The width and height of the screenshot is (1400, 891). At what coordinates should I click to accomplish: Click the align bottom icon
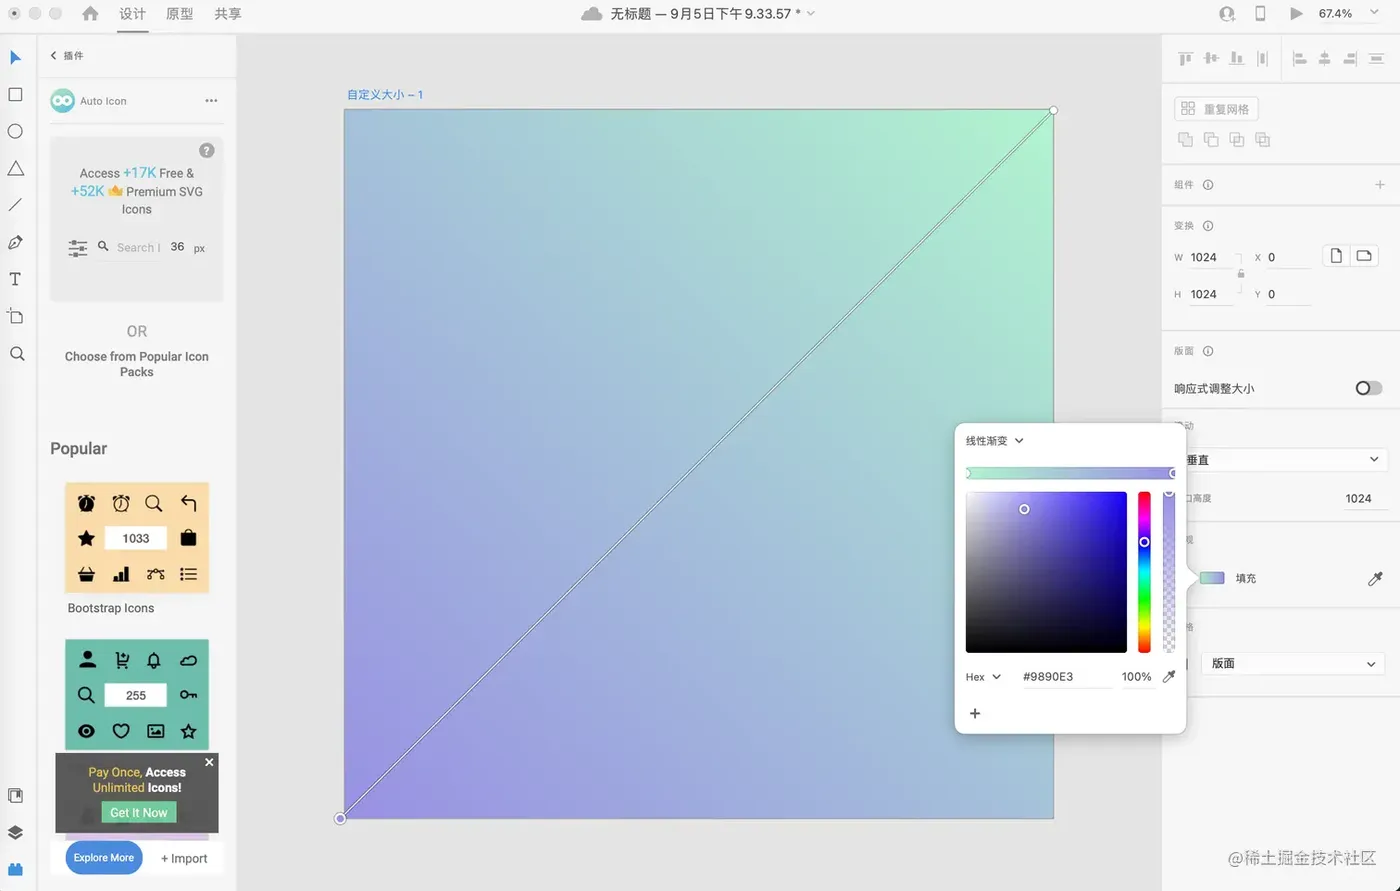coord(1237,58)
